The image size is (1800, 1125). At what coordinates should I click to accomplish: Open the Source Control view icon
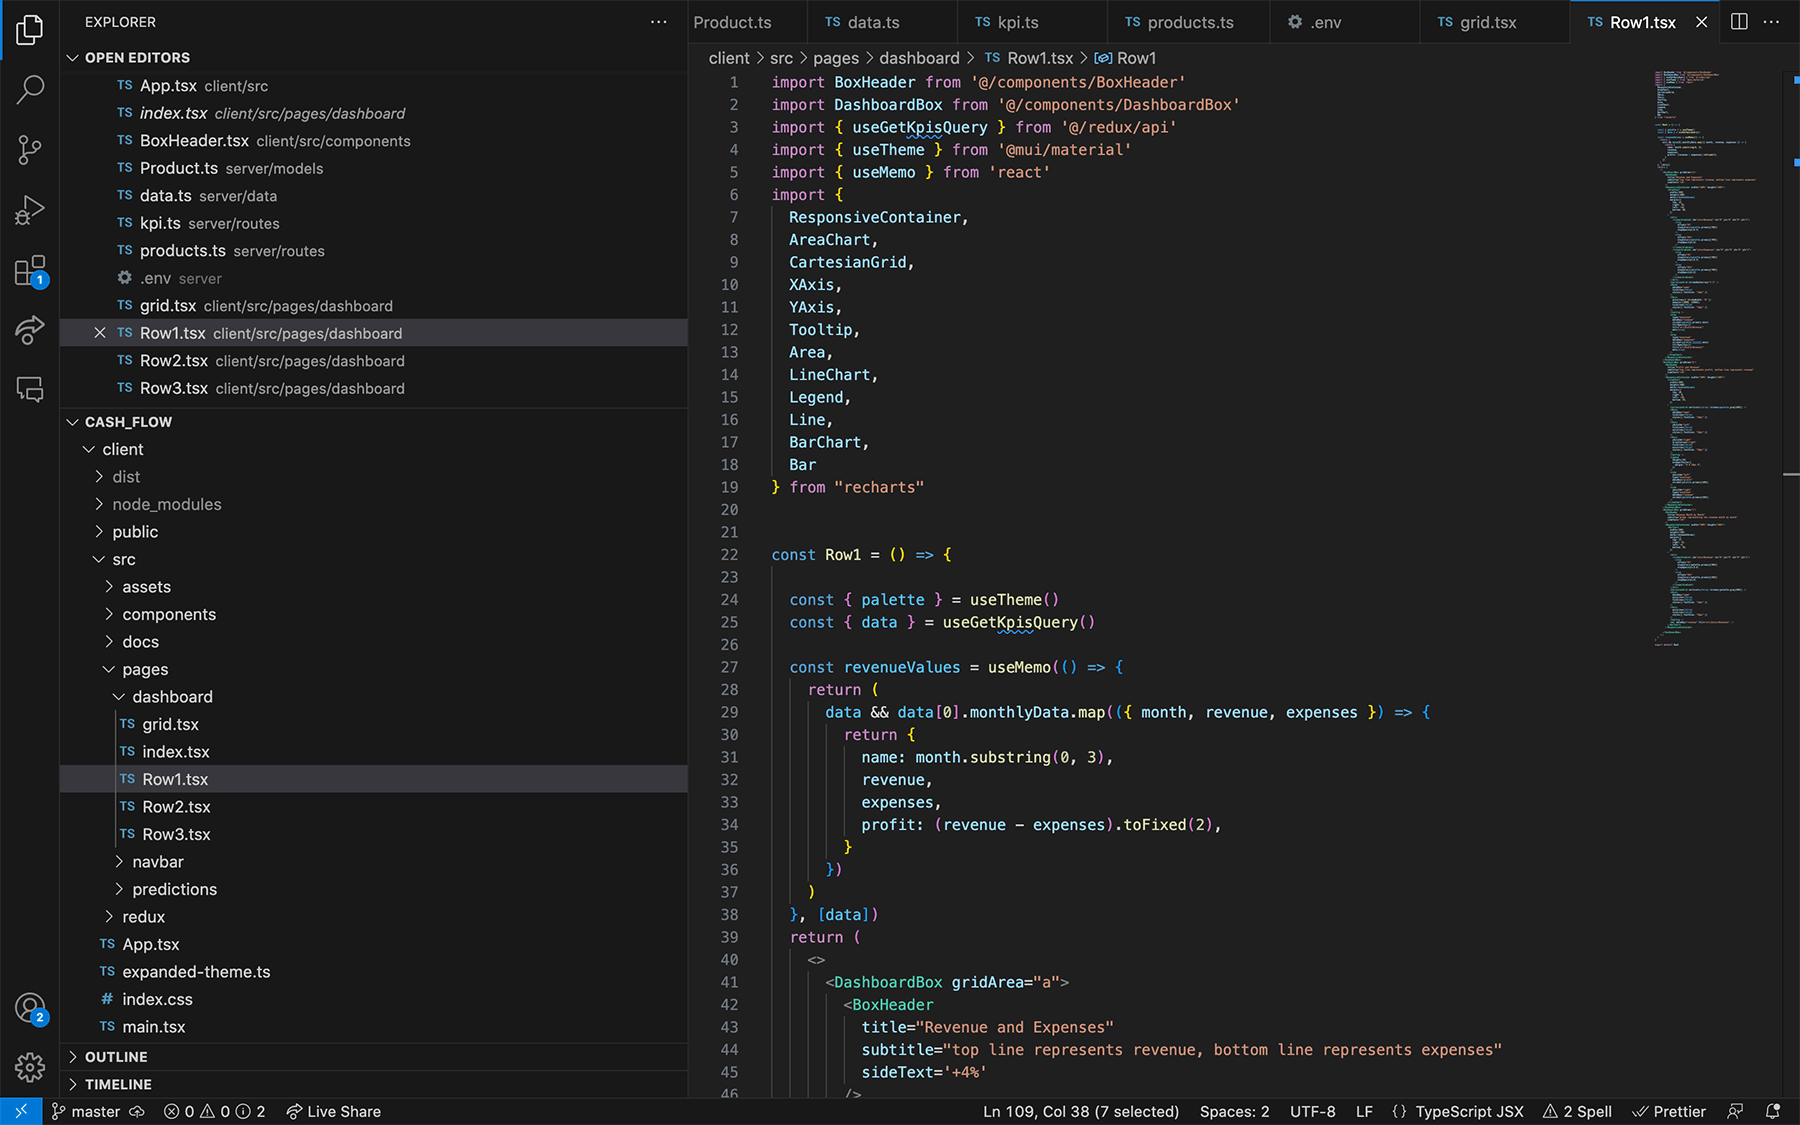point(30,150)
